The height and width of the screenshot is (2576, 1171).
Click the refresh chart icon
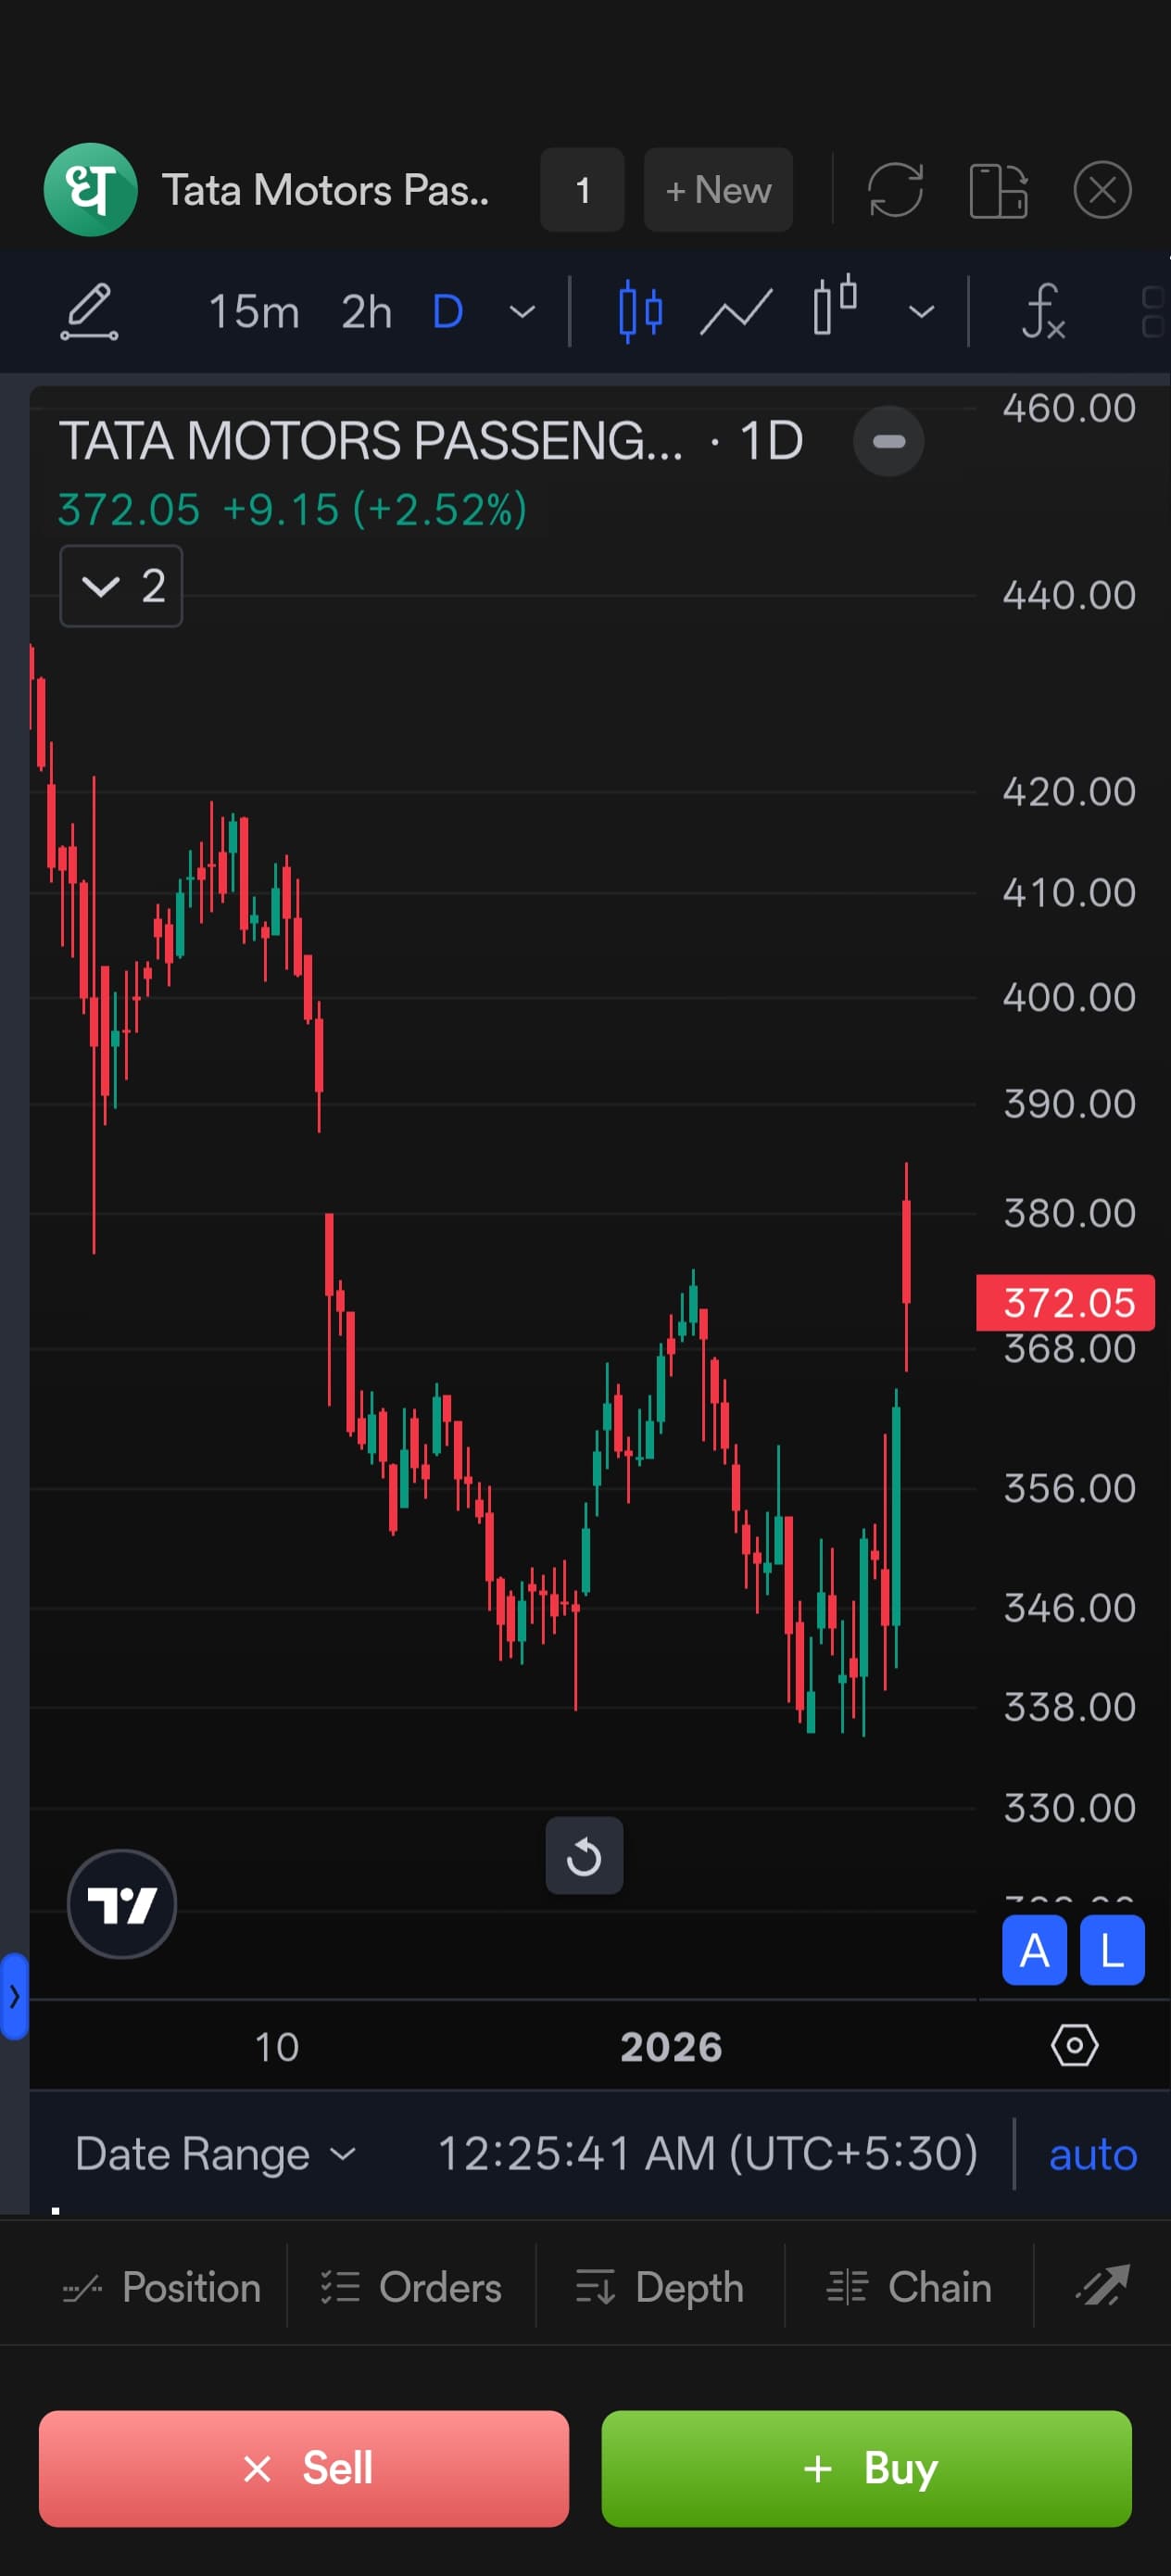(894, 190)
